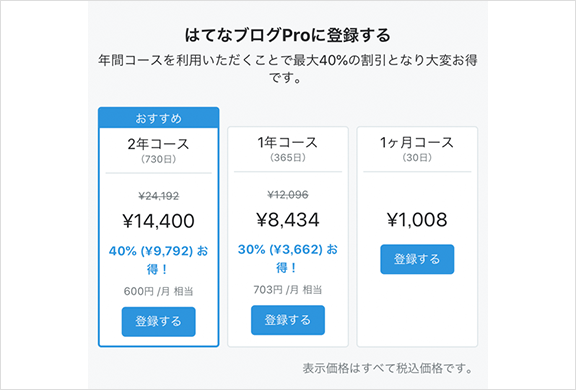Image resolution: width=576 pixels, height=390 pixels.
Task: Click the ¥8,434 price
Action: tap(288, 220)
